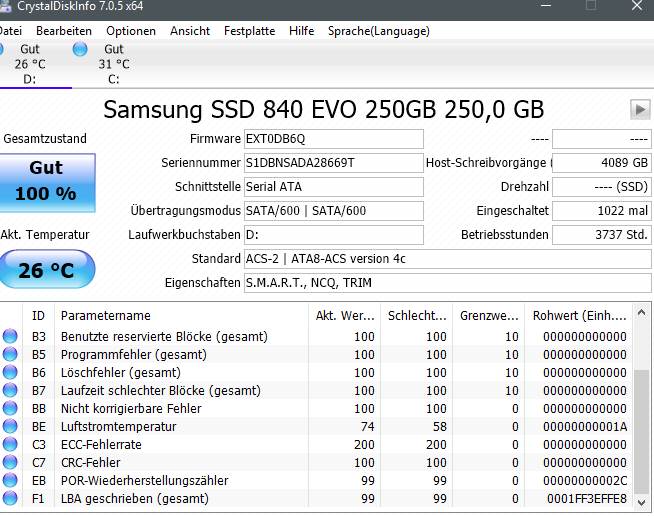Click status orb of BB Nicht korrigierbare Fehler row

click(x=10, y=408)
